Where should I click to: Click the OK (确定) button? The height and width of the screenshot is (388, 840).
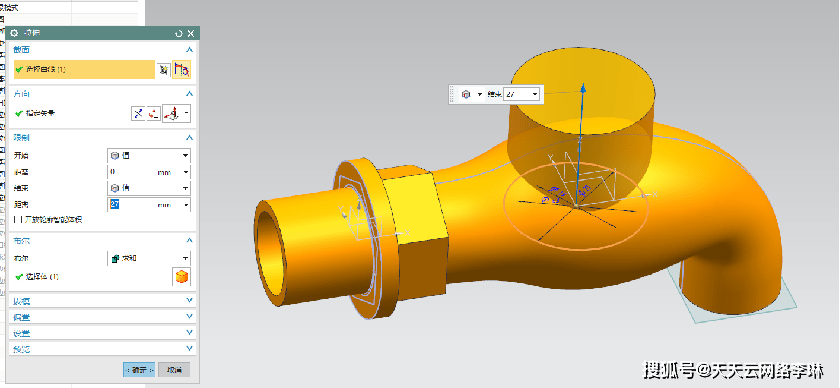click(139, 370)
